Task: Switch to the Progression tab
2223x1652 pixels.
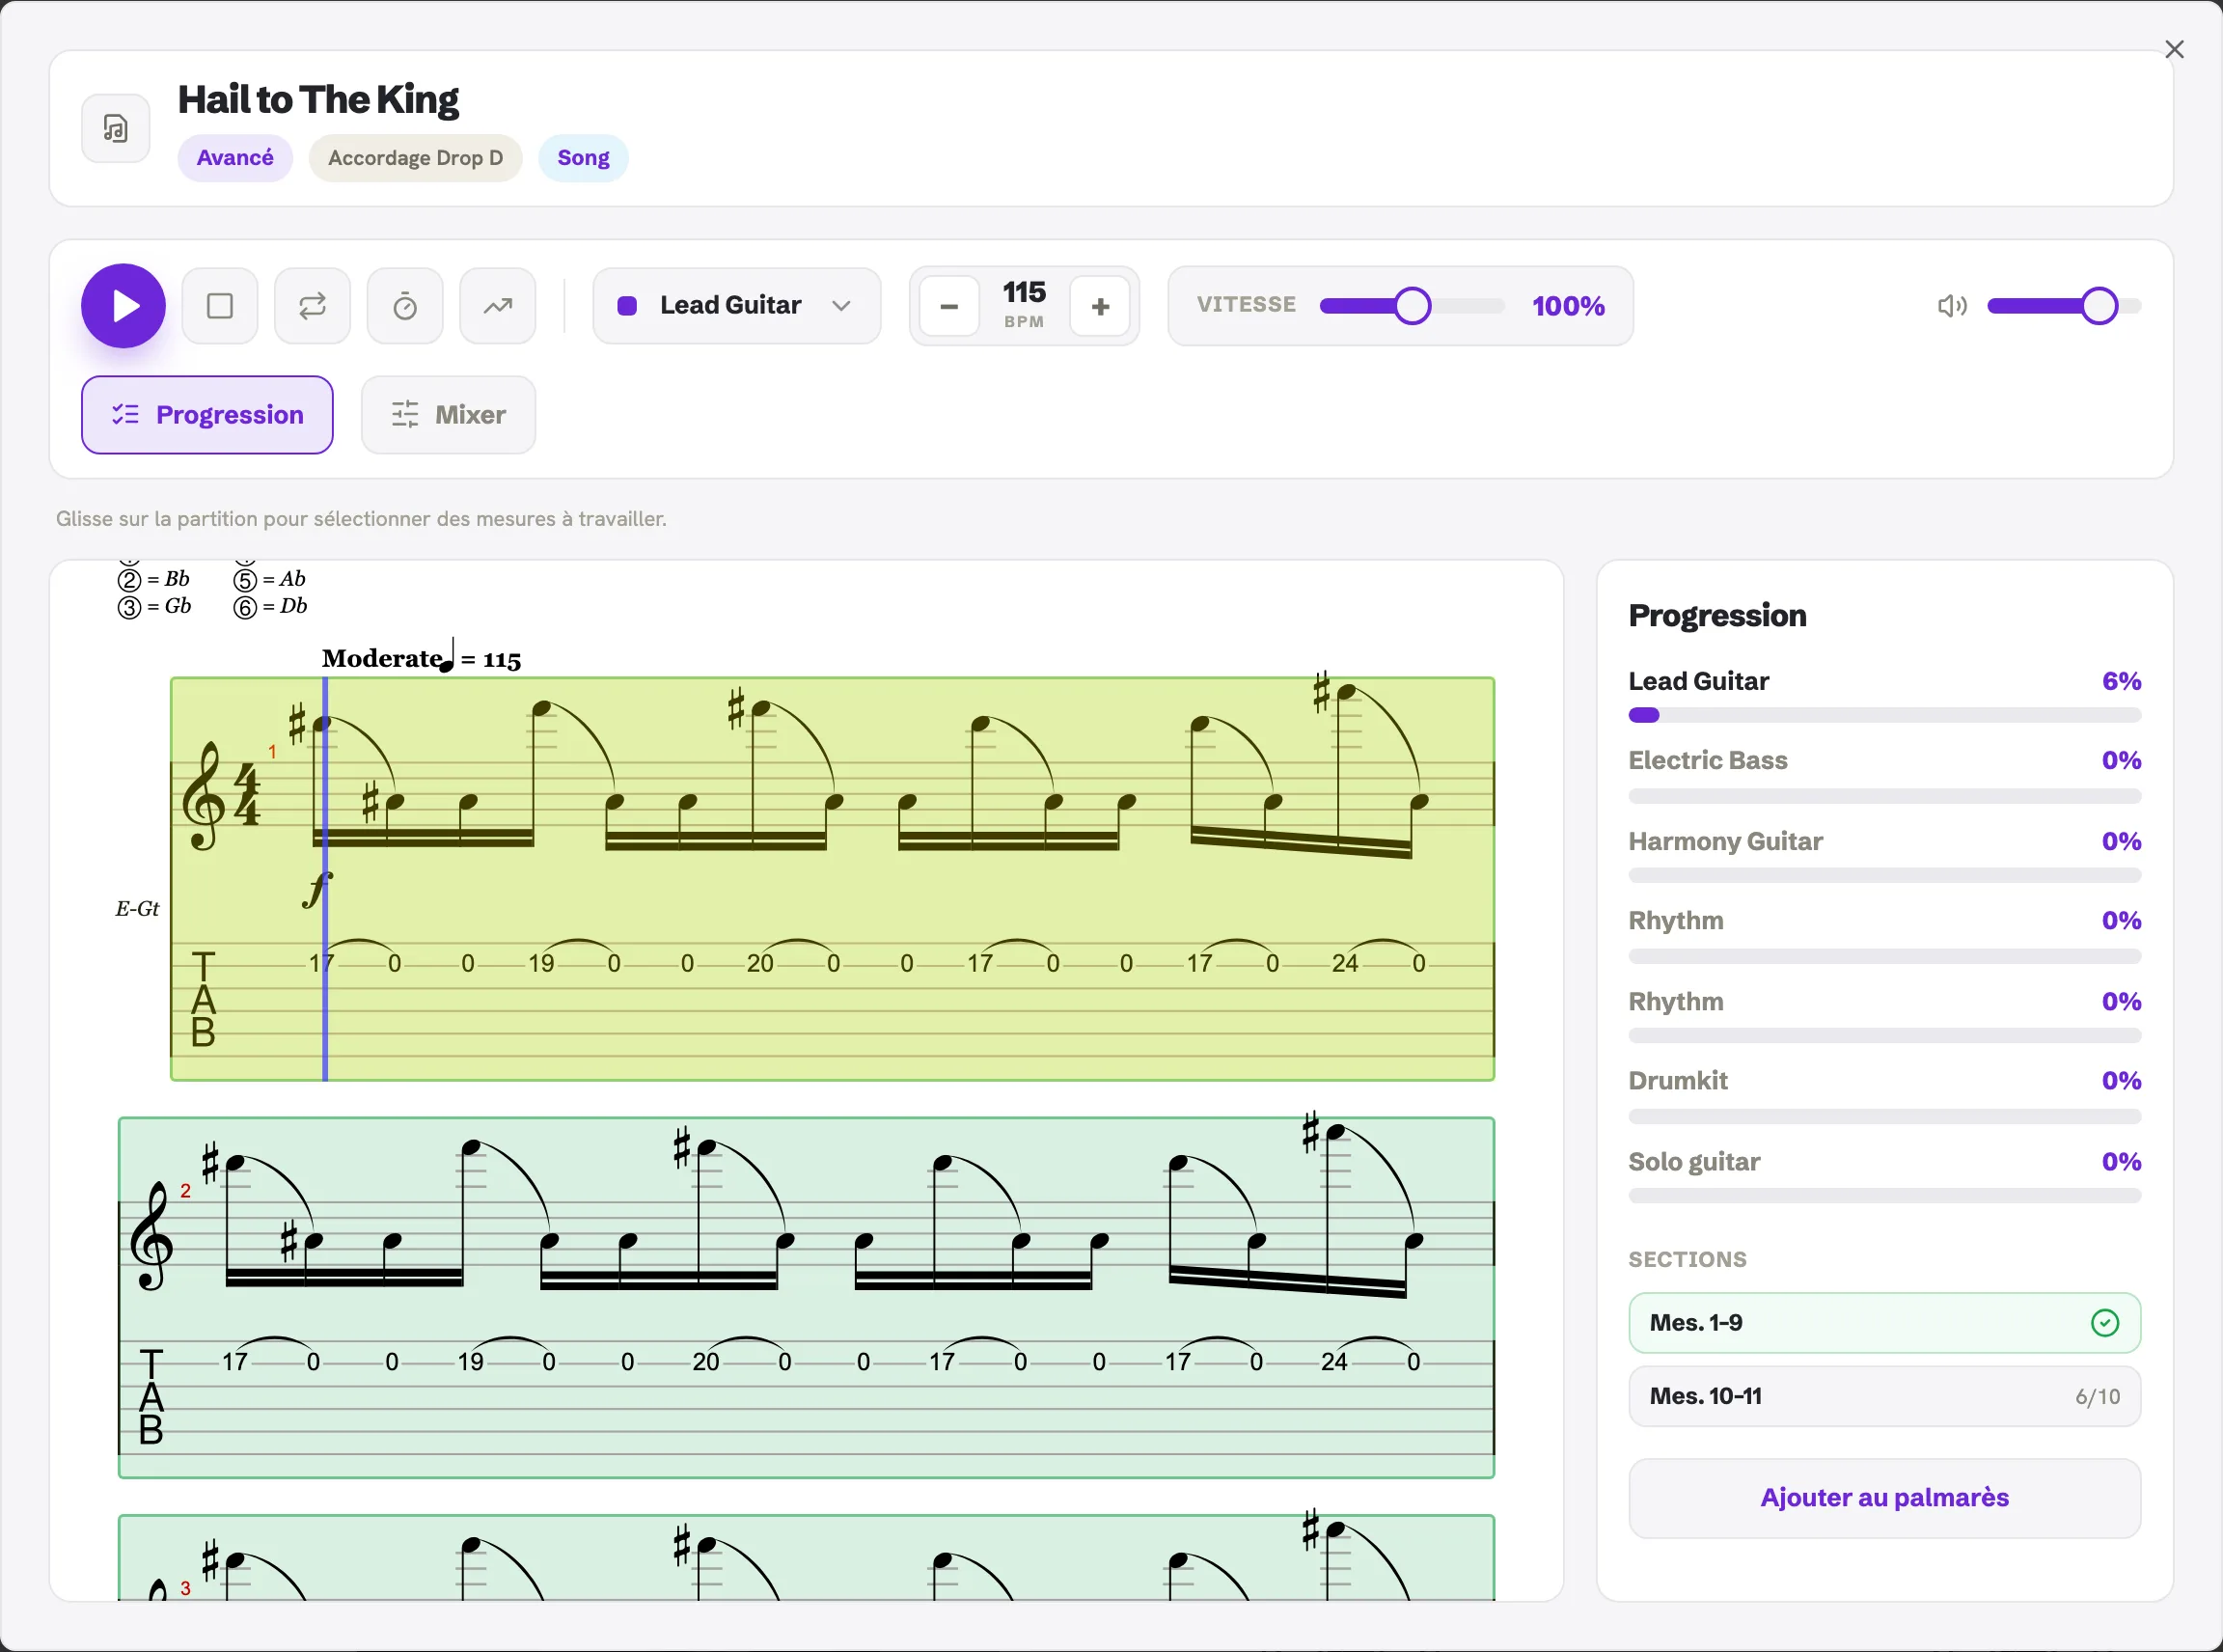Action: (207, 415)
